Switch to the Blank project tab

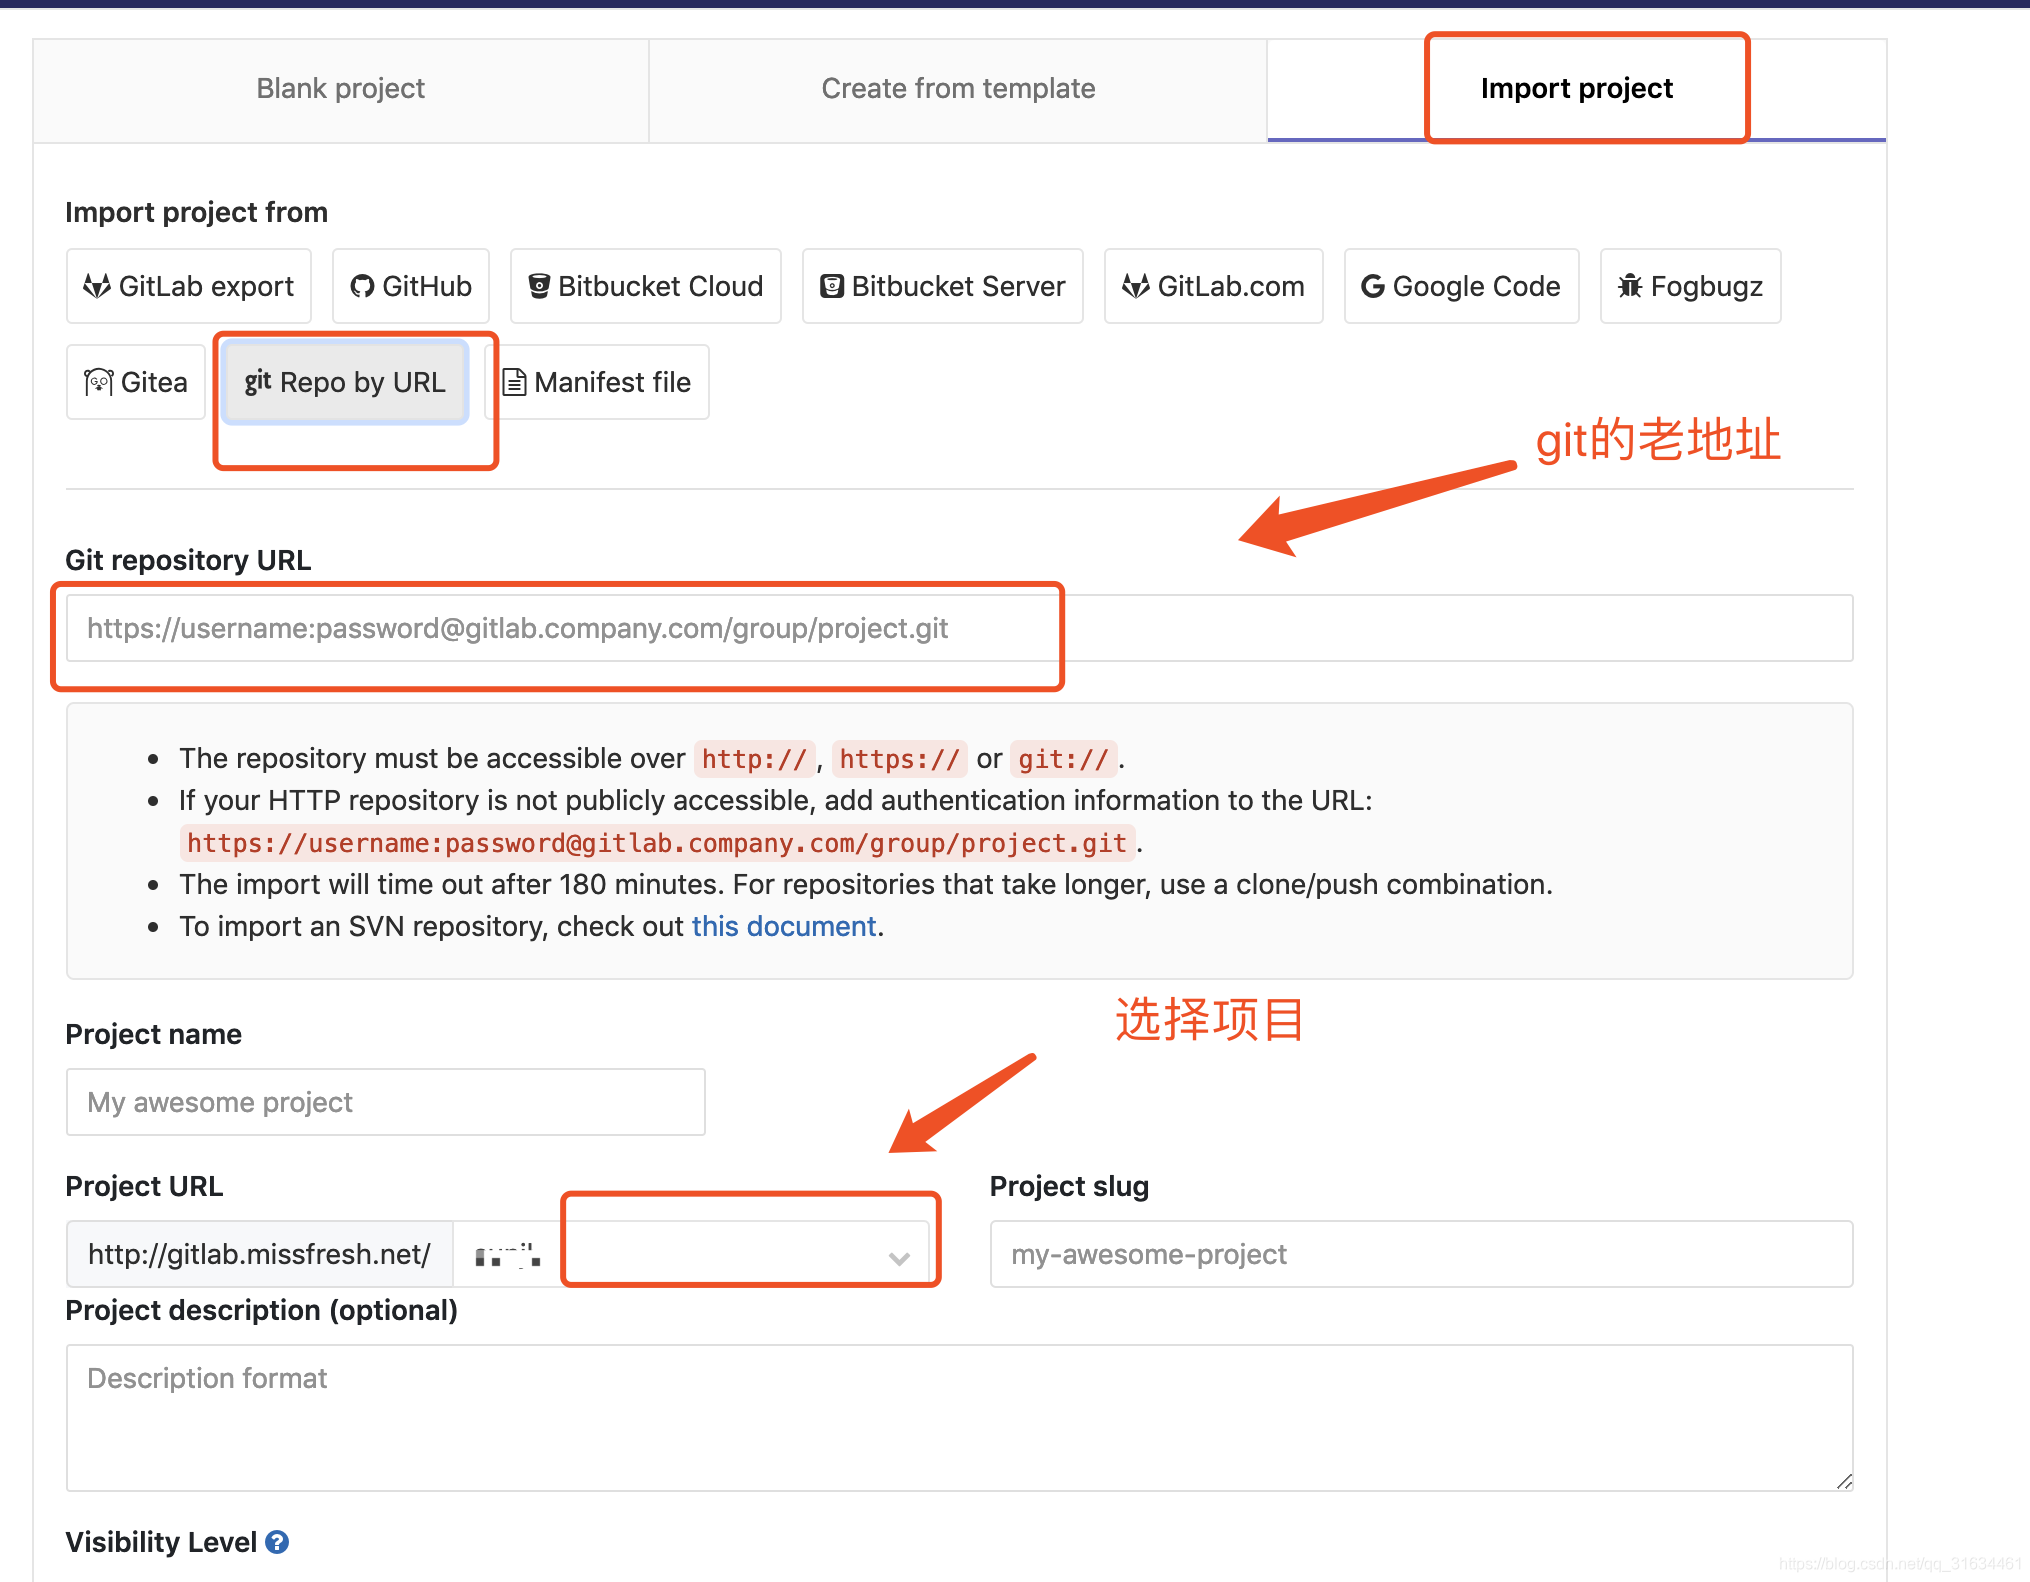point(341,89)
